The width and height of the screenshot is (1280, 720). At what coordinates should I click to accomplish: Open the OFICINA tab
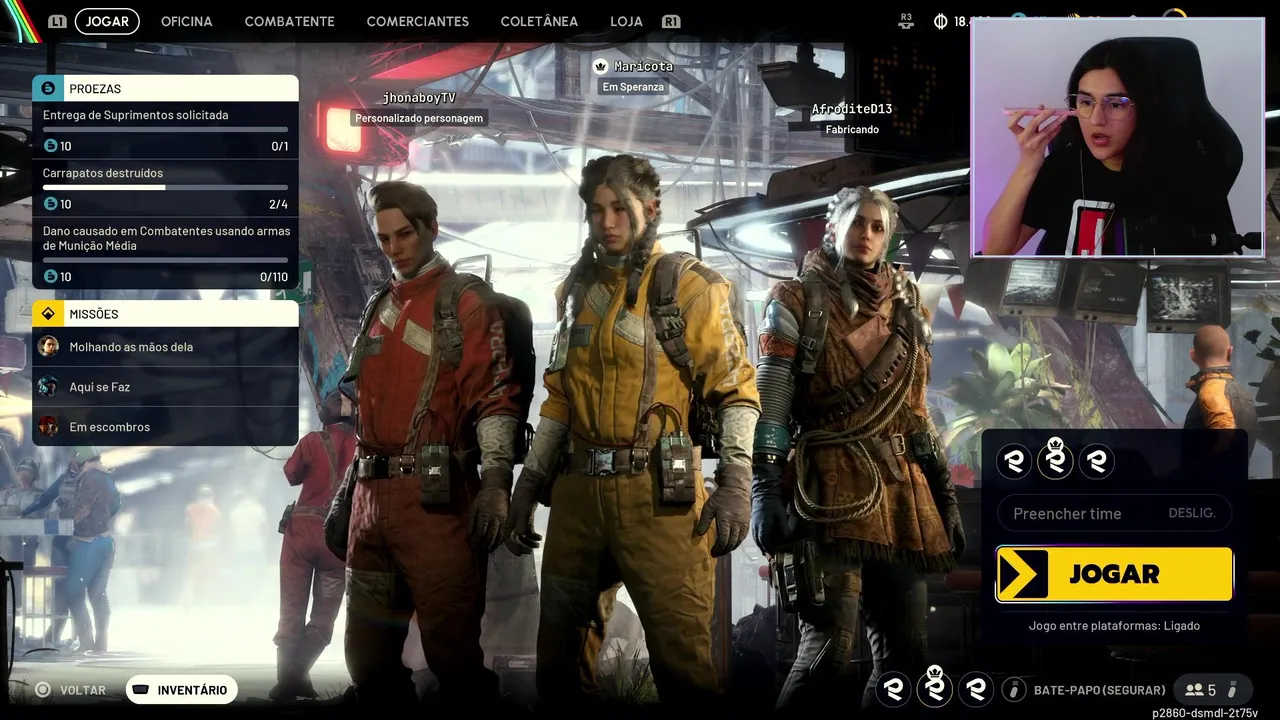(186, 21)
